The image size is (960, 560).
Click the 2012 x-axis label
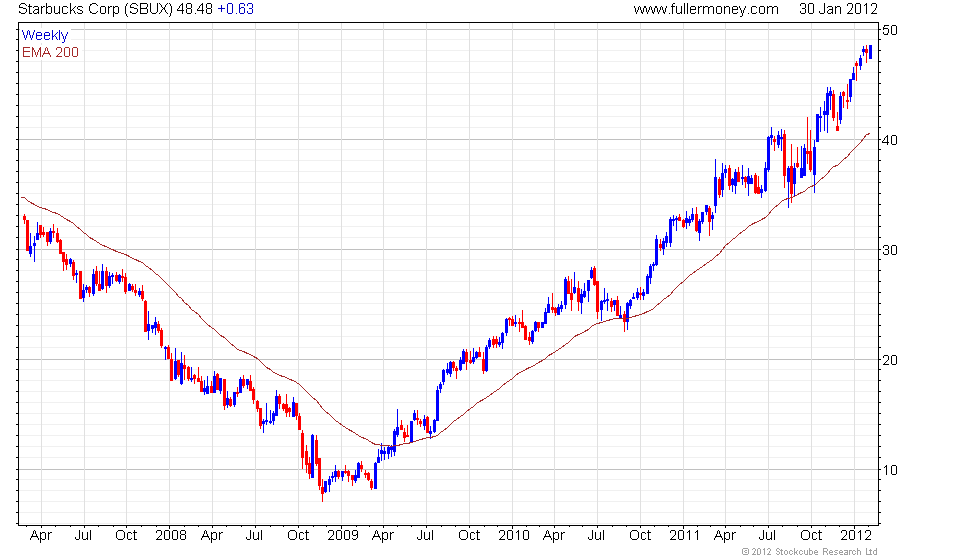855,536
